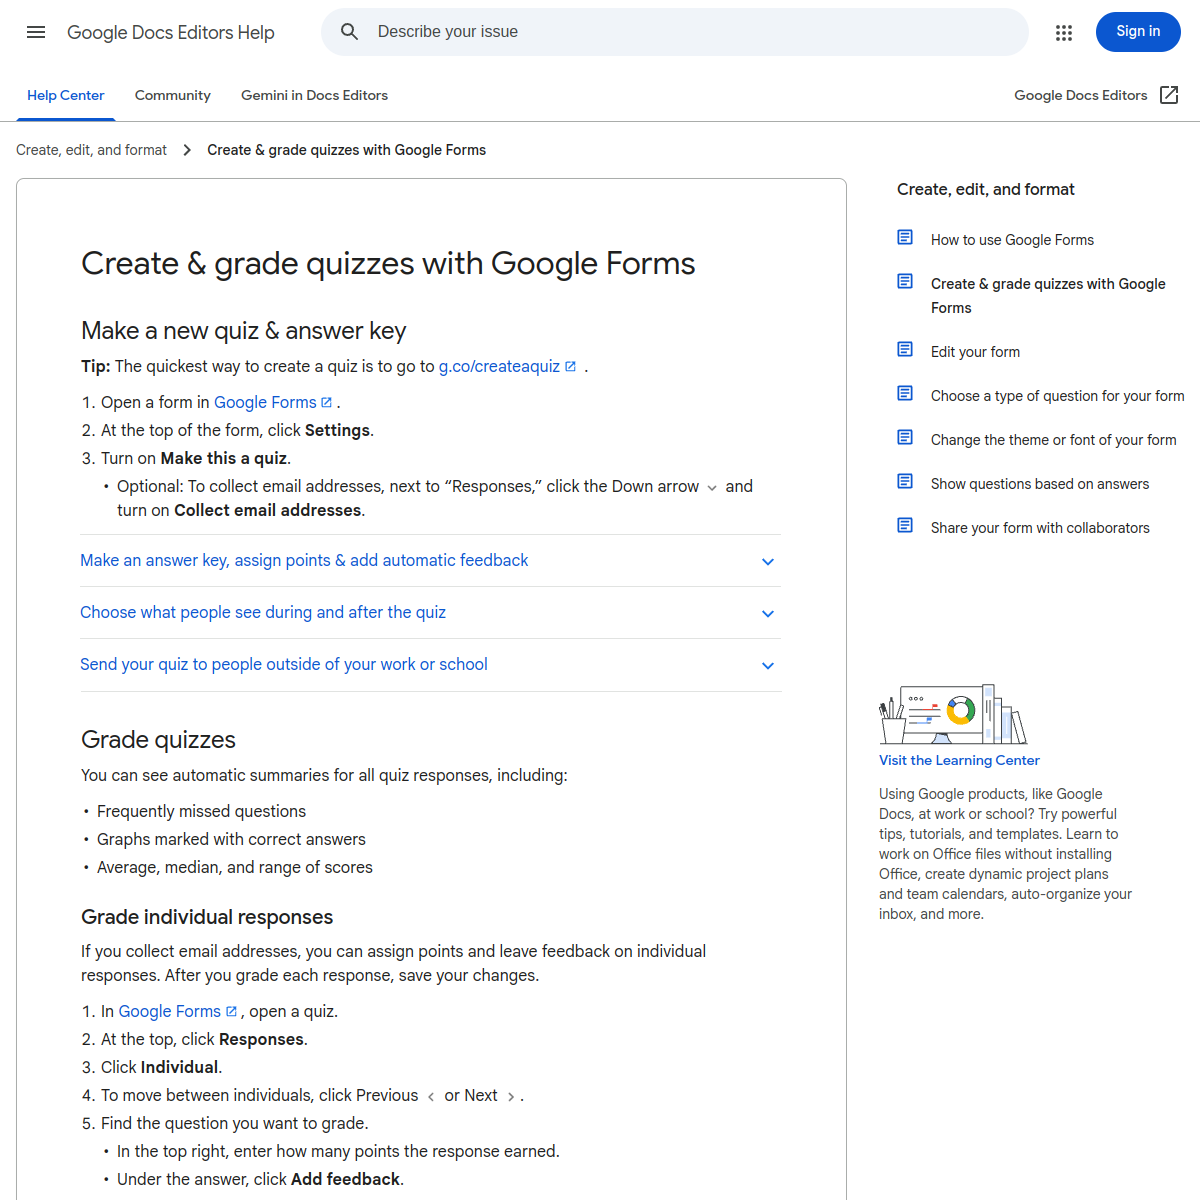
Task: Go to Create, edit, and format breadcrumb
Action: (91, 150)
